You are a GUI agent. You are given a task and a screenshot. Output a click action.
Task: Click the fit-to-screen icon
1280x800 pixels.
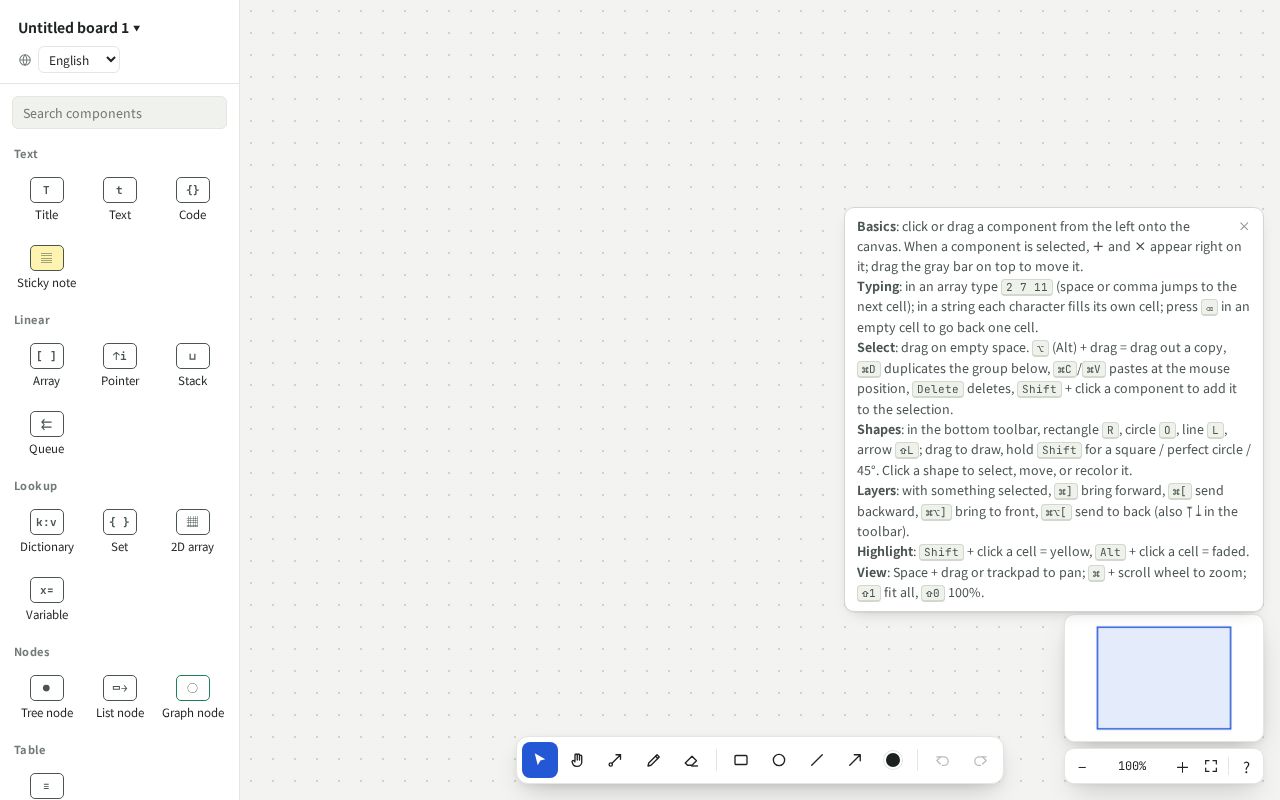point(1211,767)
